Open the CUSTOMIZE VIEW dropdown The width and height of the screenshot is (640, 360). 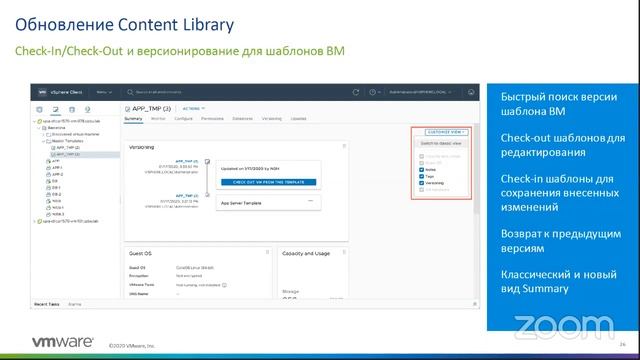446,132
